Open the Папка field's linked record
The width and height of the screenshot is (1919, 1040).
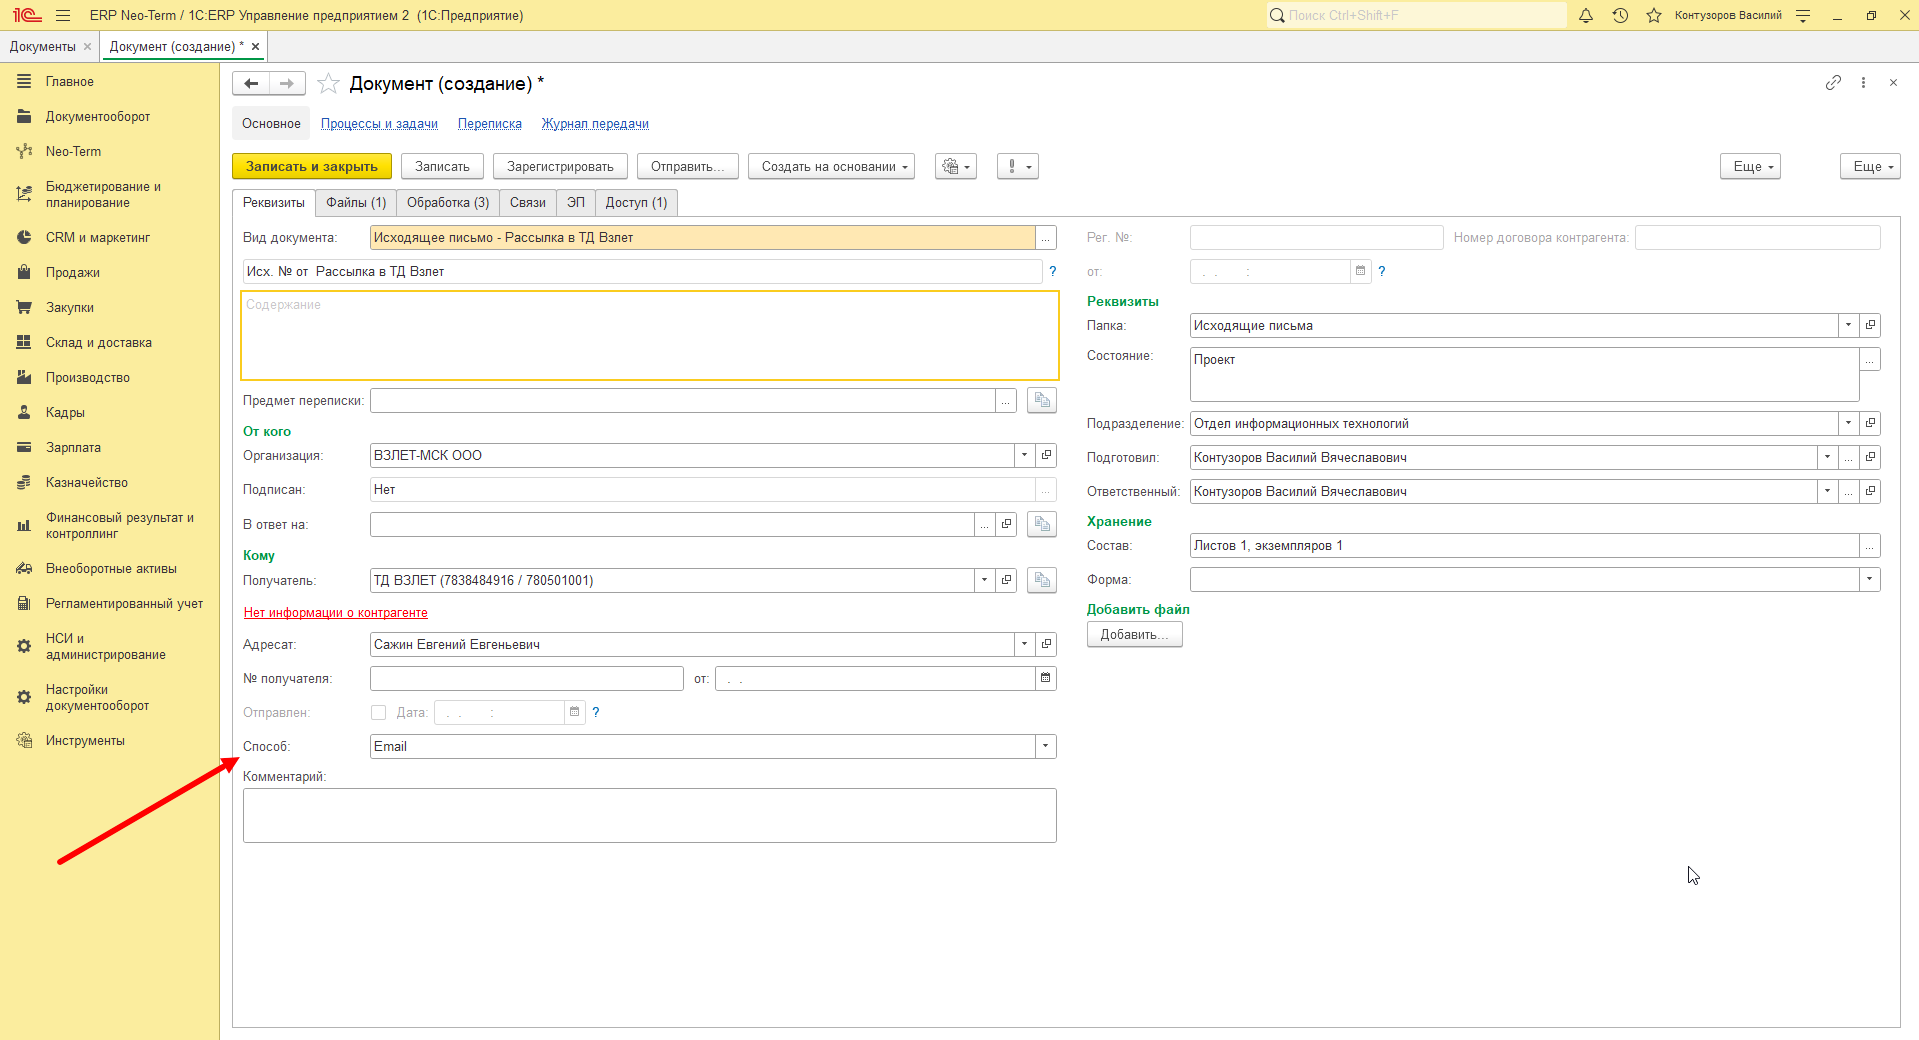1870,325
